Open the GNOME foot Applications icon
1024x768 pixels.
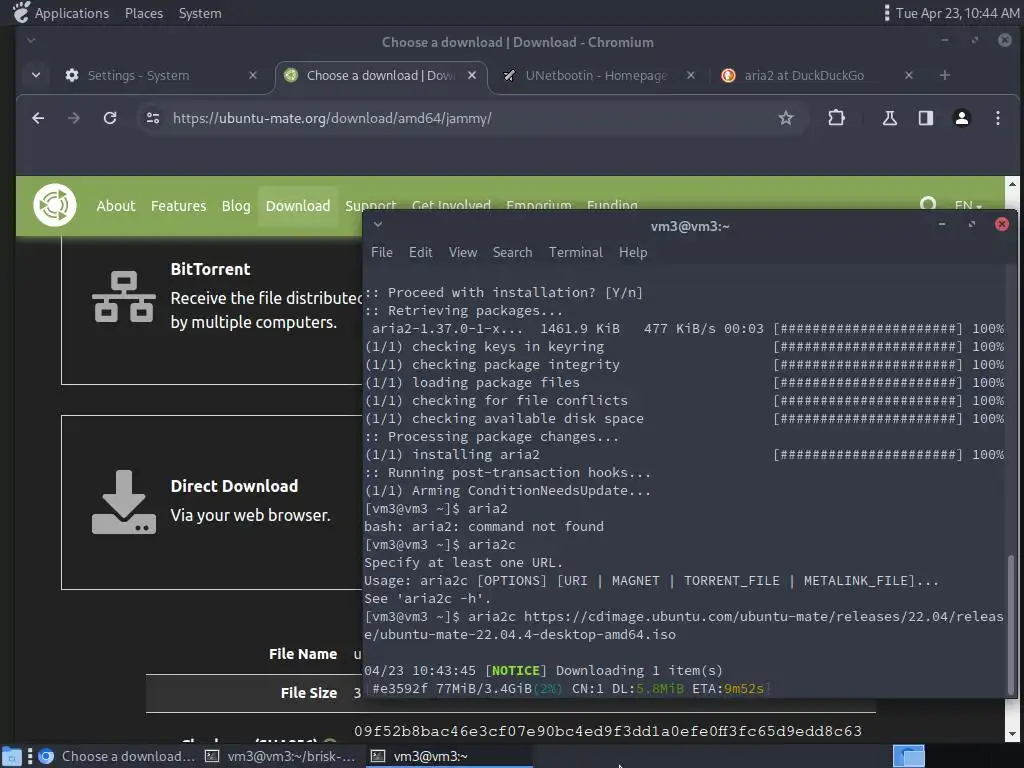coord(21,12)
